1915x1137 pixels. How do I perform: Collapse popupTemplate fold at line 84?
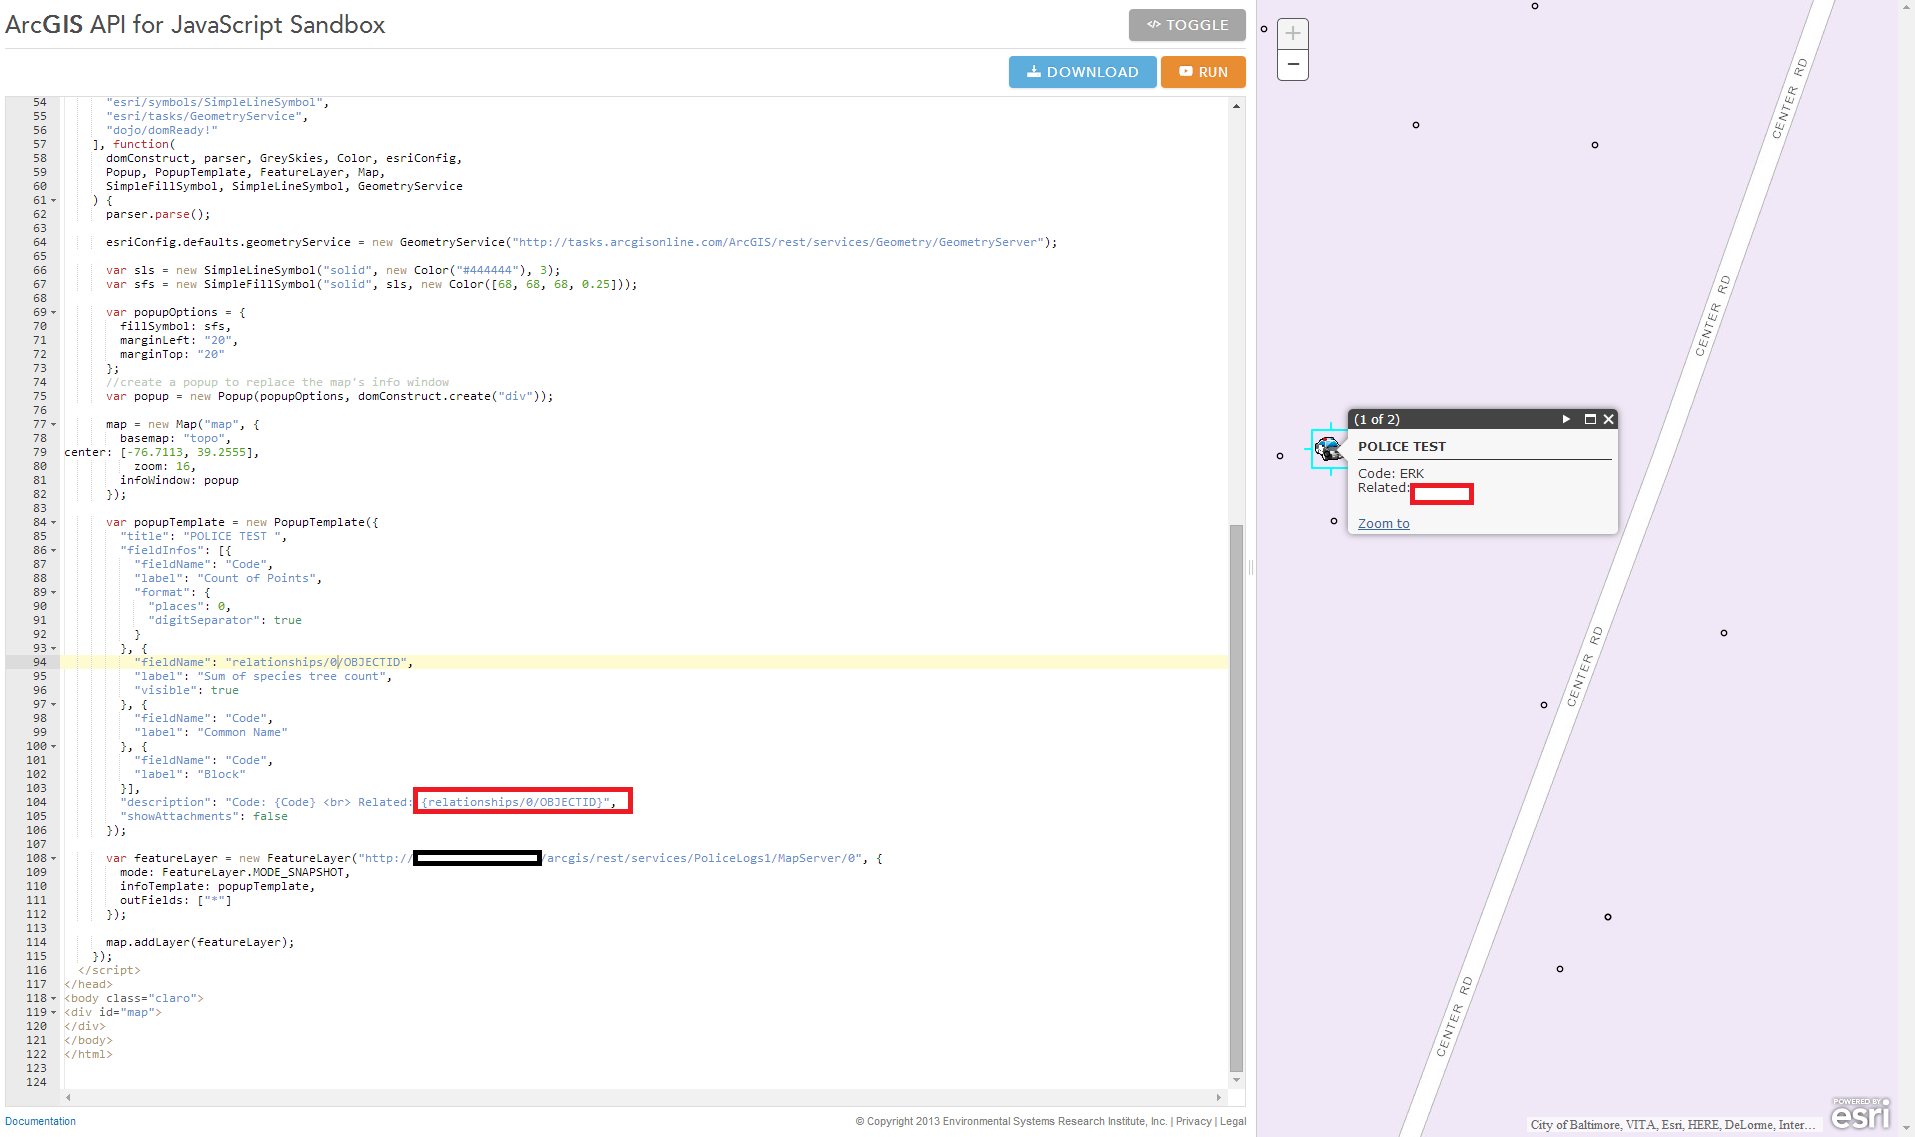54,523
